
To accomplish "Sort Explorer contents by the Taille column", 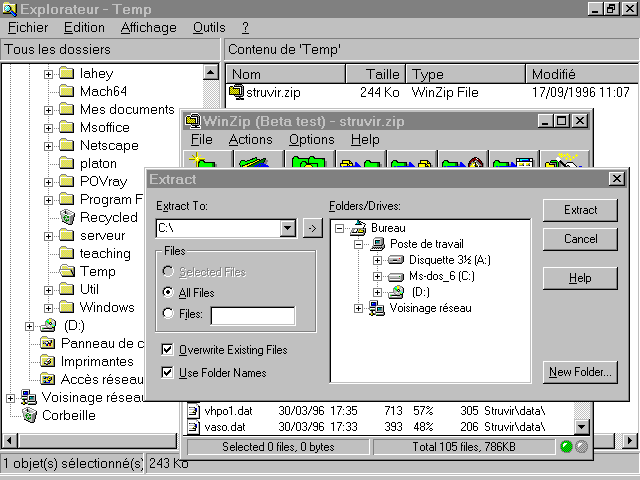I will point(376,74).
